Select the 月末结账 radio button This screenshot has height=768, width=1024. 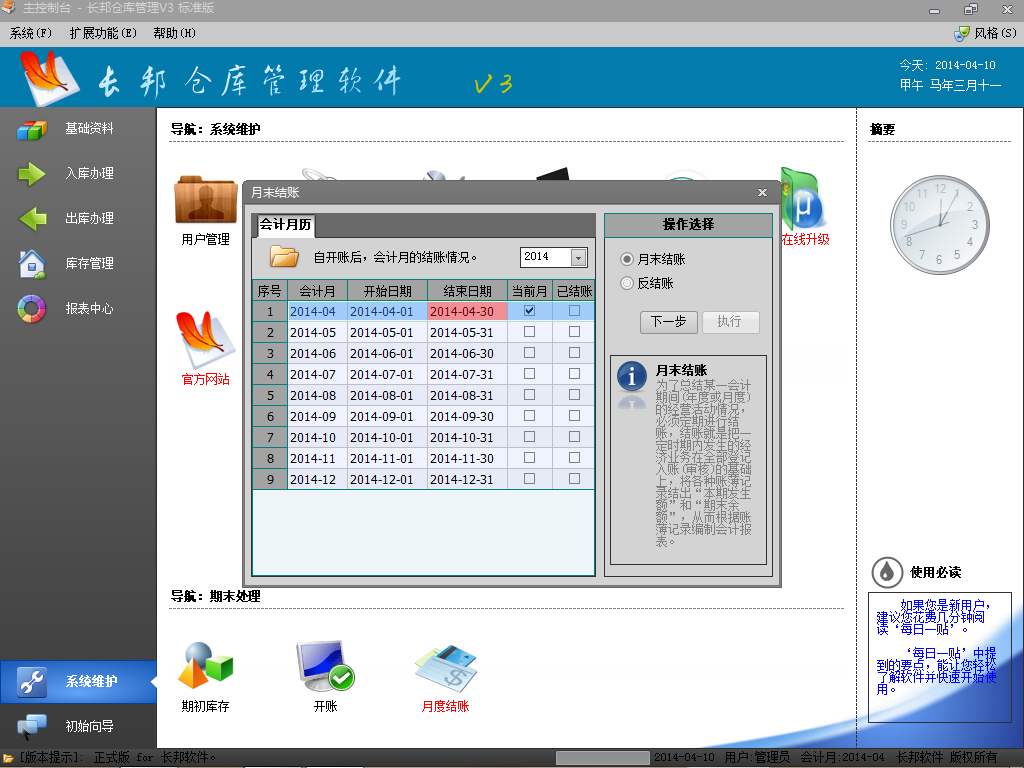point(627,259)
